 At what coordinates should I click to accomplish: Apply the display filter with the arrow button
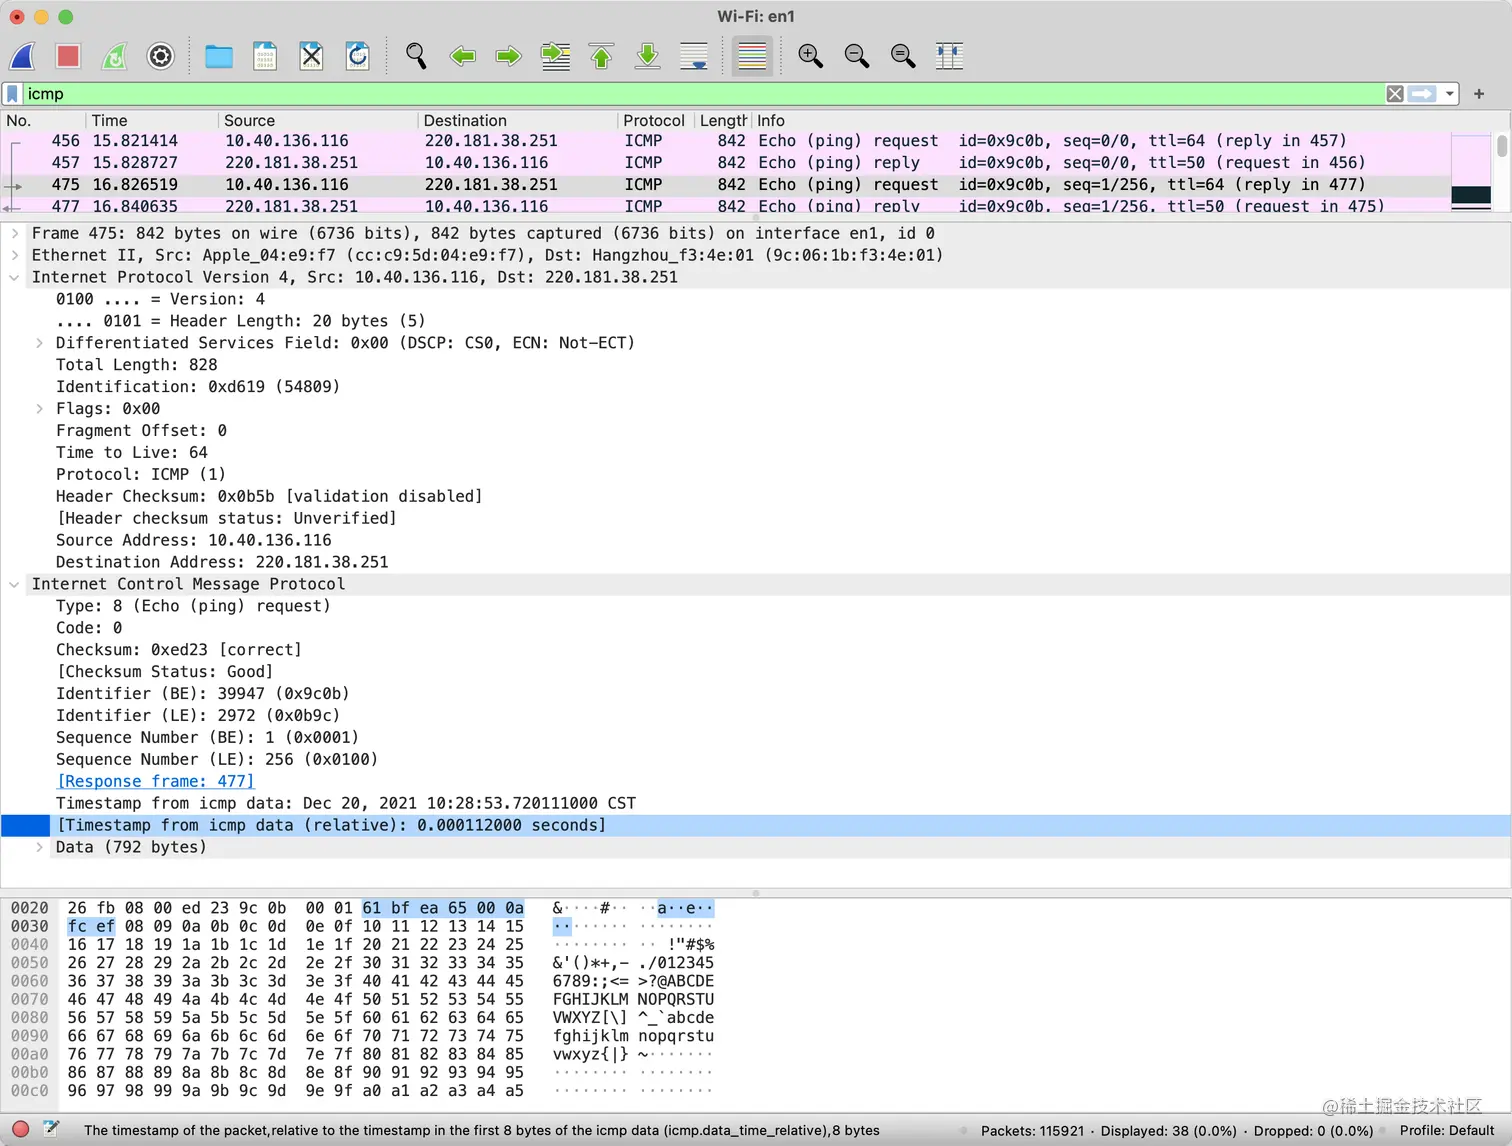pyautogui.click(x=1422, y=94)
